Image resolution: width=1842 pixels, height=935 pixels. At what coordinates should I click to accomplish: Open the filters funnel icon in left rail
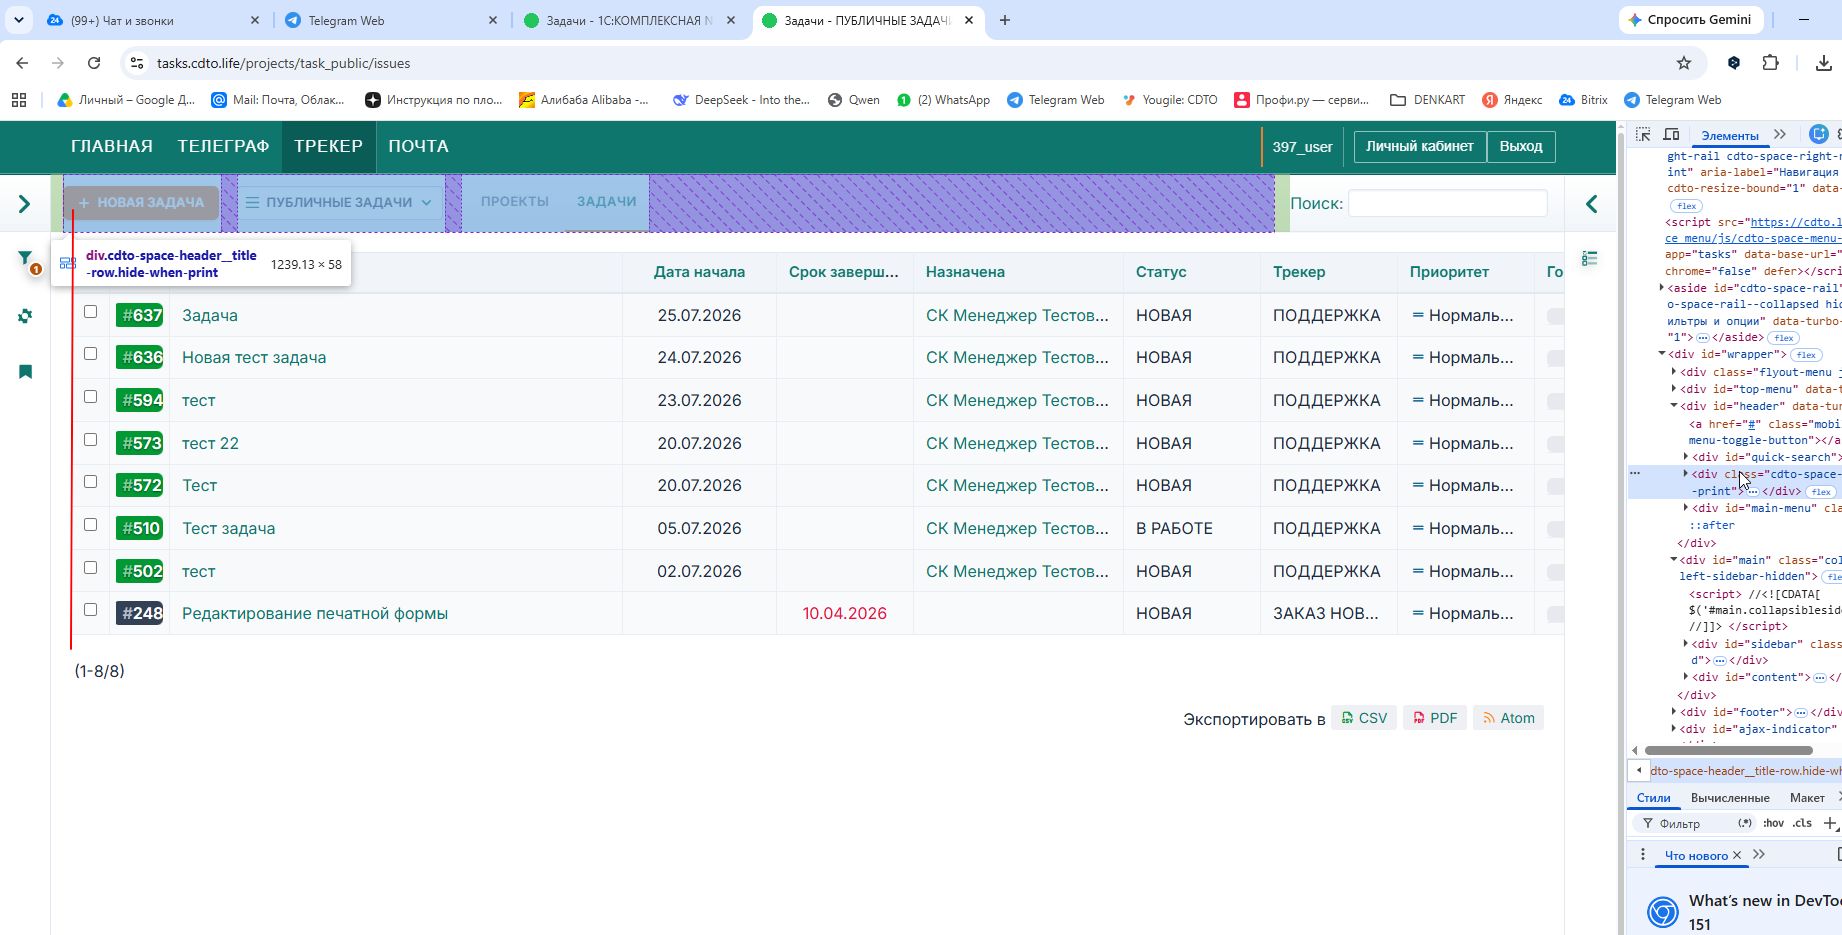point(25,258)
